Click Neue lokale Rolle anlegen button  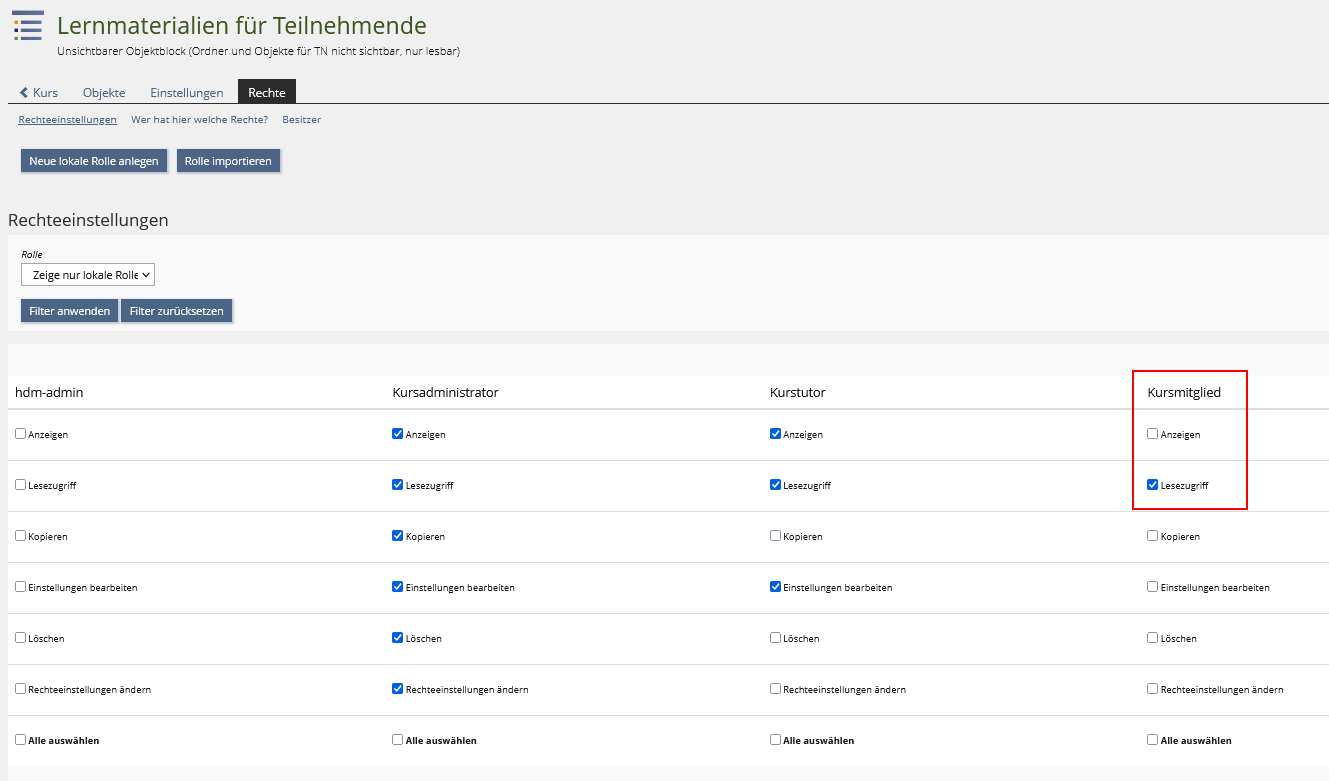coord(94,161)
